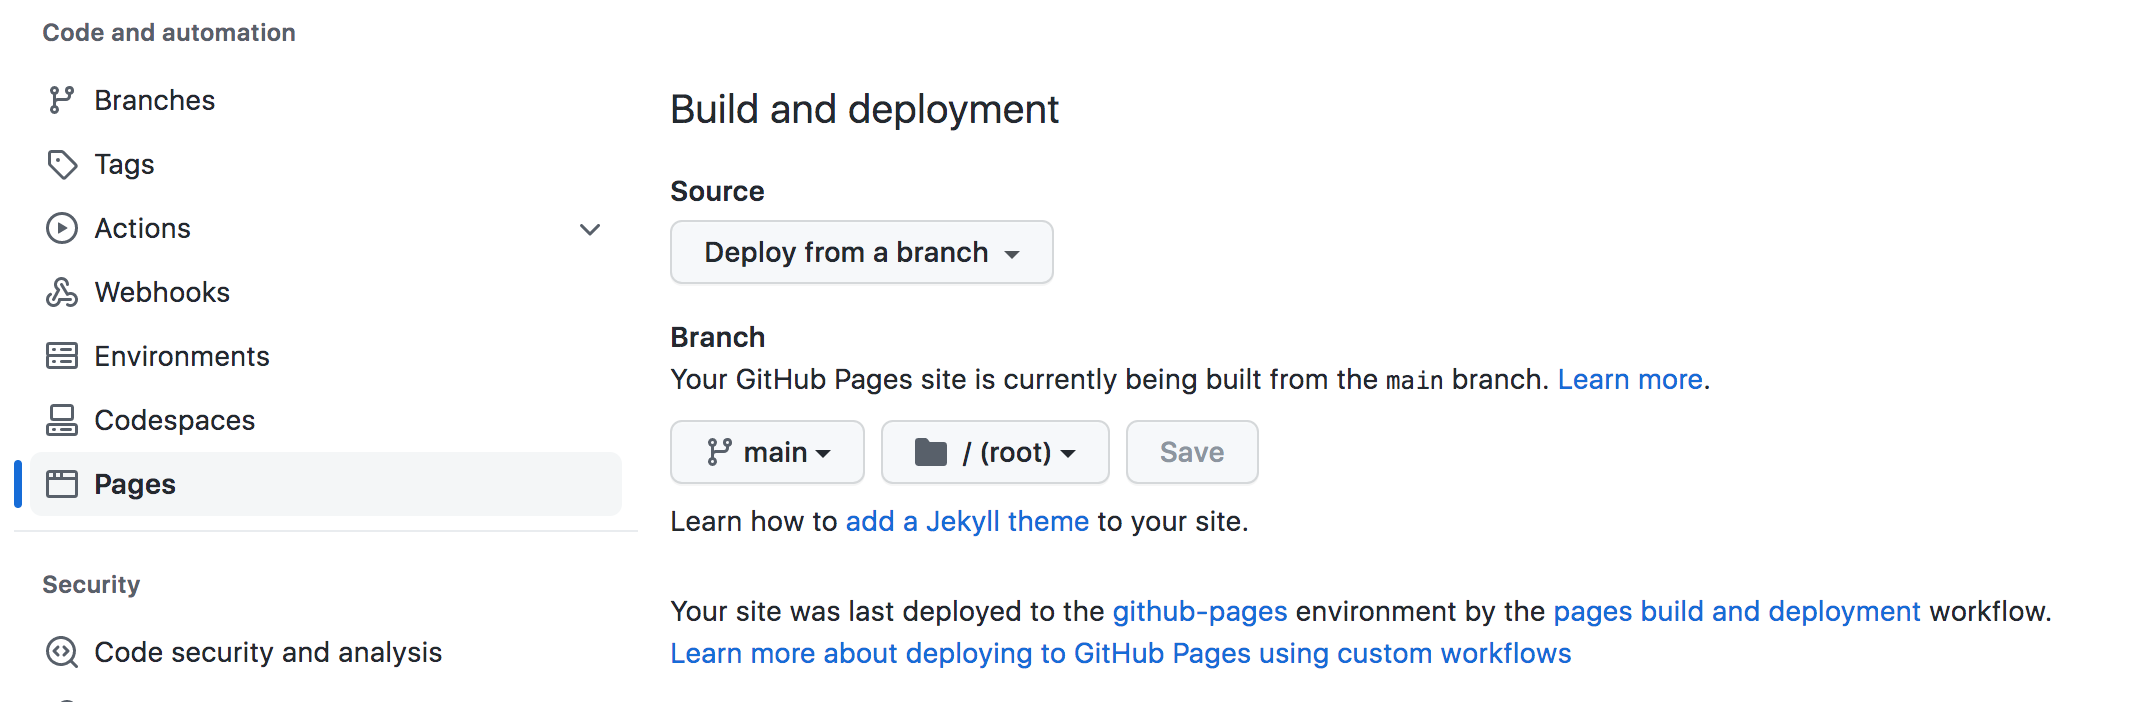Open Branches settings page
2154x702 pixels.
point(326,100)
